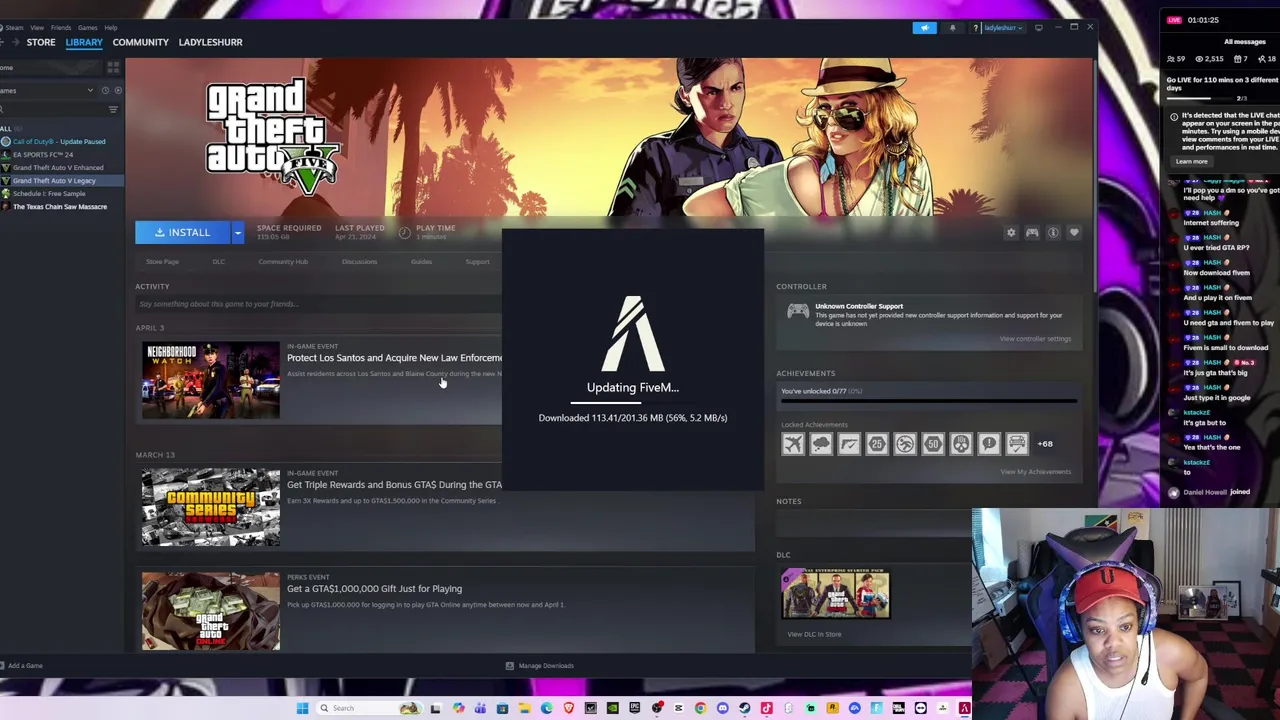Switch to the LIBRARY tab
Viewport: 1280px width, 720px height.
[x=84, y=42]
